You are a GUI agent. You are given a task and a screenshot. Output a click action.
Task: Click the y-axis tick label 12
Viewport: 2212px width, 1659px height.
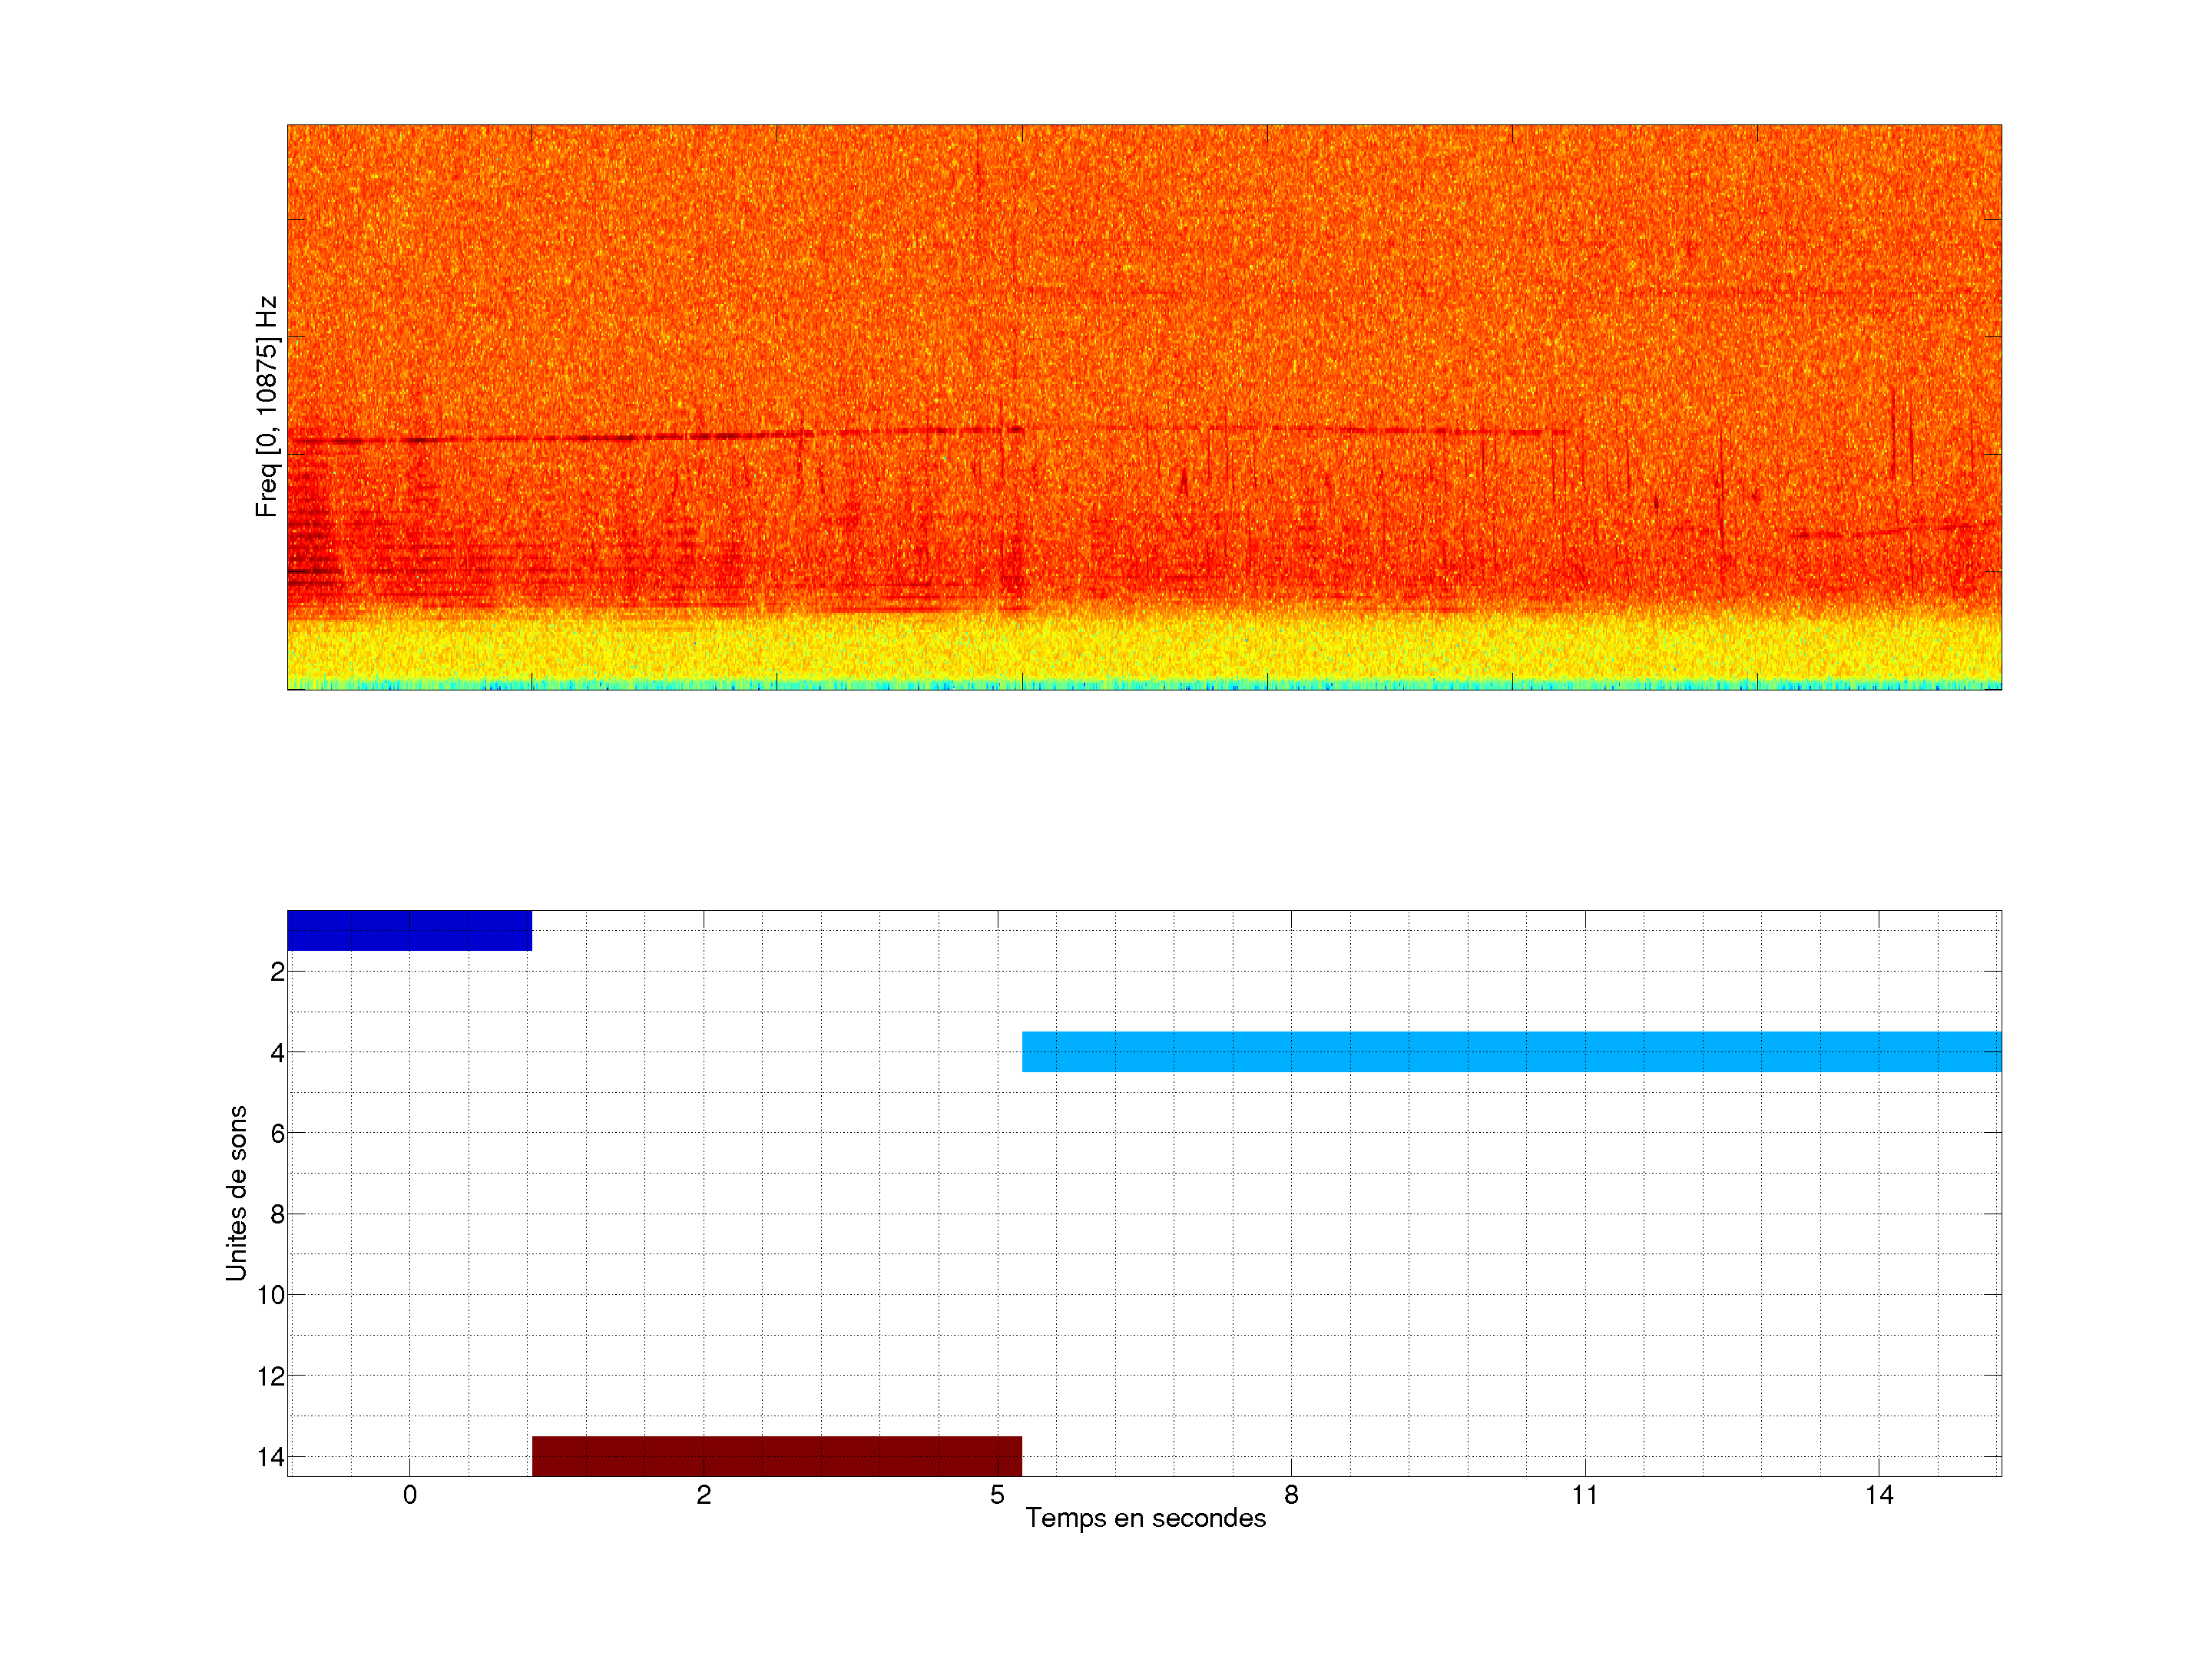coord(271,1376)
